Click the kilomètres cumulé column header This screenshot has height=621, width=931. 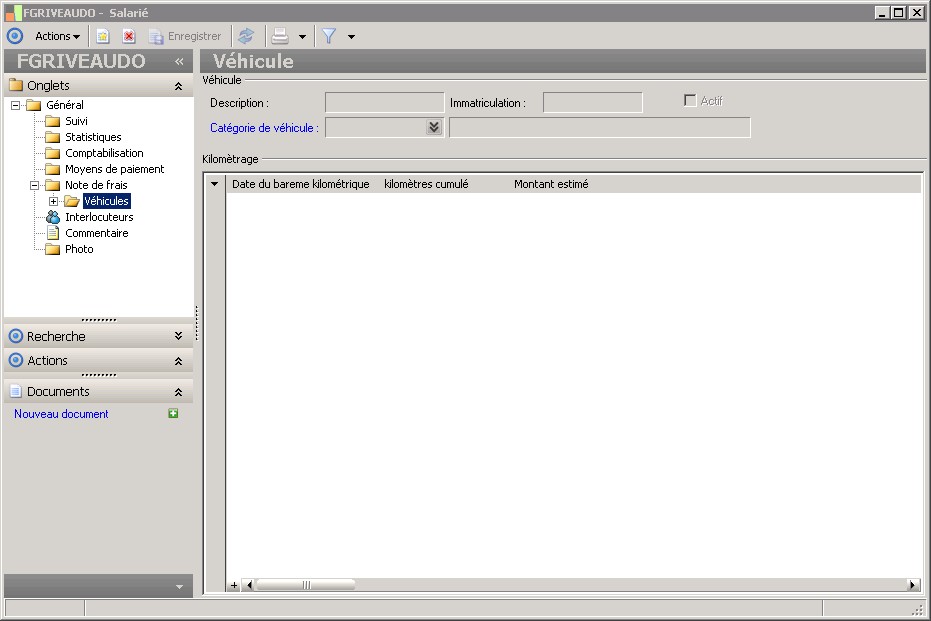[426, 184]
